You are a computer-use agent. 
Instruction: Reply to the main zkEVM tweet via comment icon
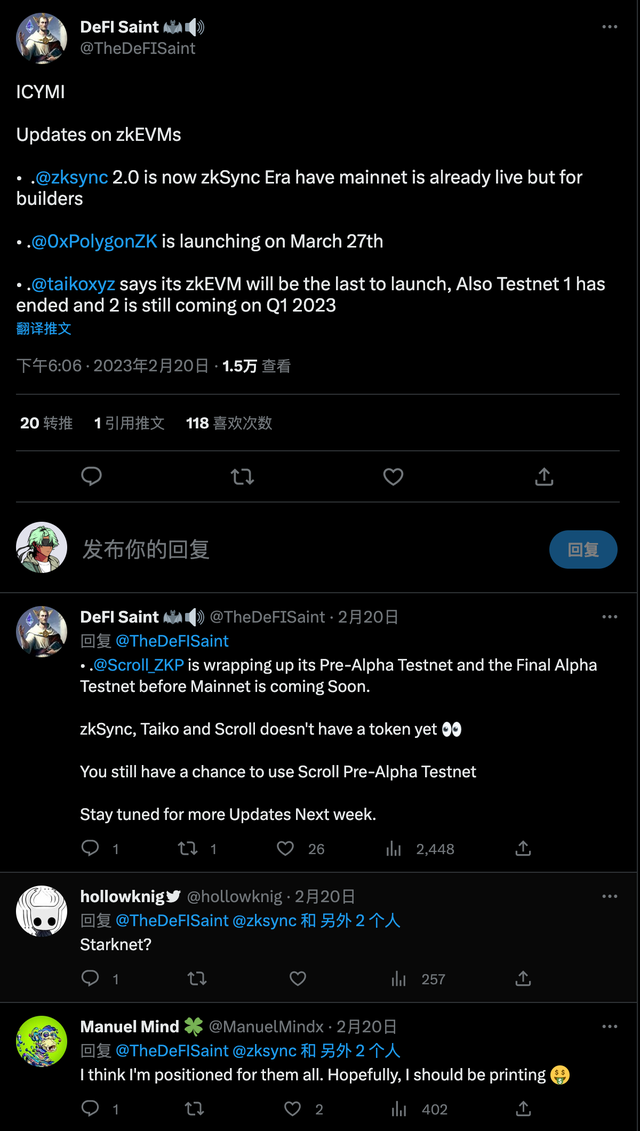click(x=91, y=477)
